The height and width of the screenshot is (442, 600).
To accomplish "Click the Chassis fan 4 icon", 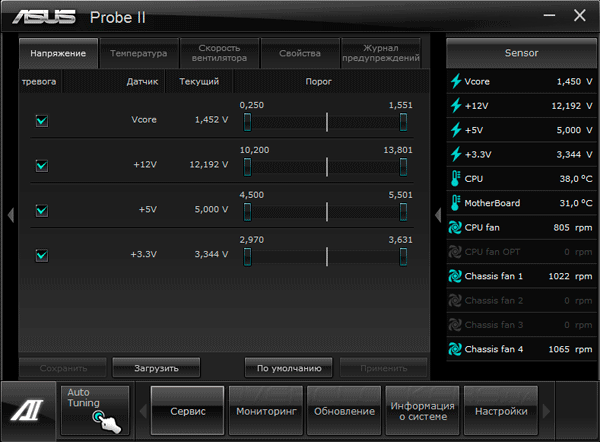I will pyautogui.click(x=455, y=349).
